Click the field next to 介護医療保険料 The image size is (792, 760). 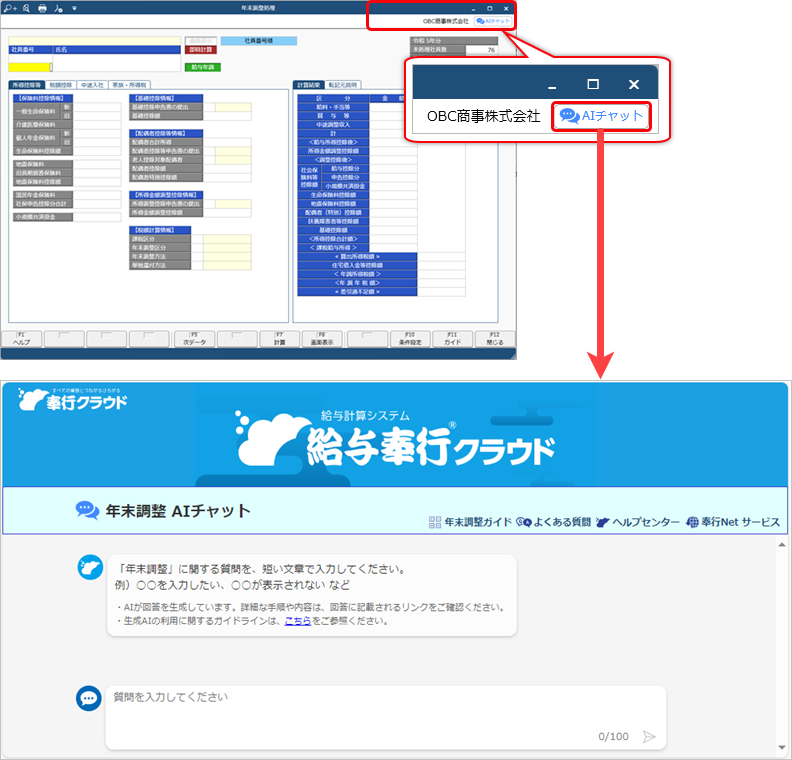97,125
